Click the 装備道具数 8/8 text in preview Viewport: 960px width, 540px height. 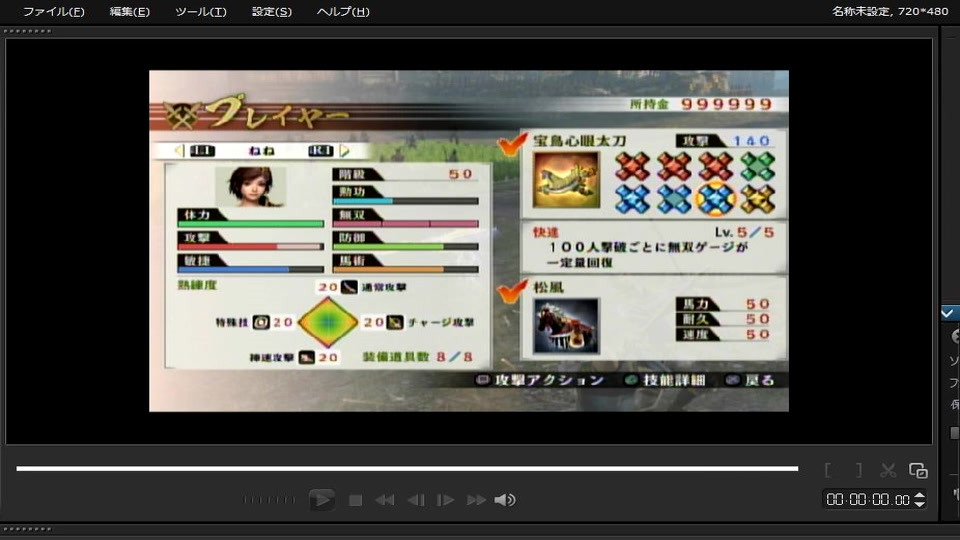pos(418,357)
